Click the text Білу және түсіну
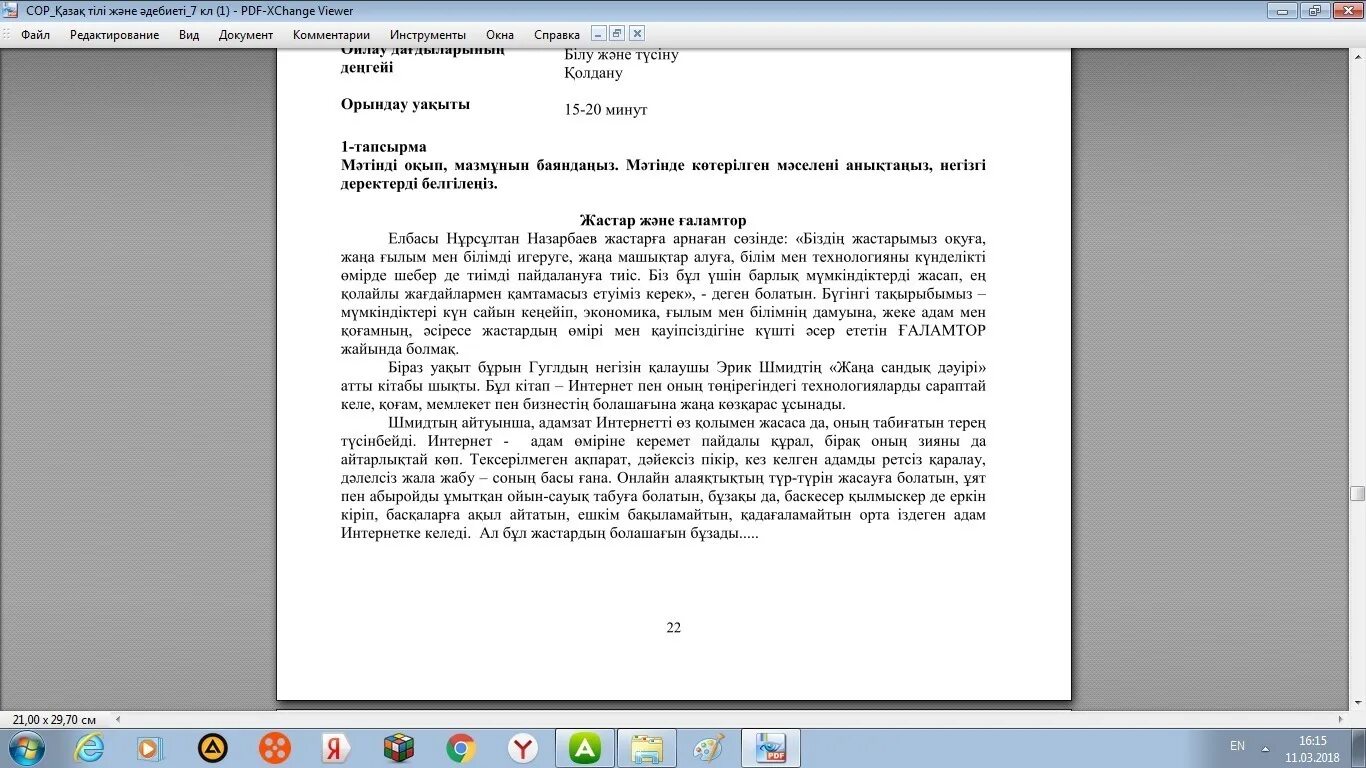The height and width of the screenshot is (768, 1366). coord(621,55)
